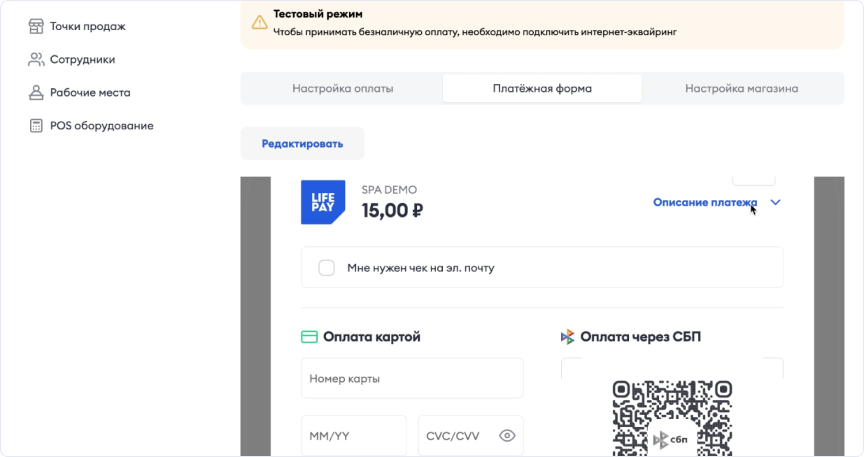Click the Рабочие места person icon
Screen dimensions: 864x457
(36, 93)
